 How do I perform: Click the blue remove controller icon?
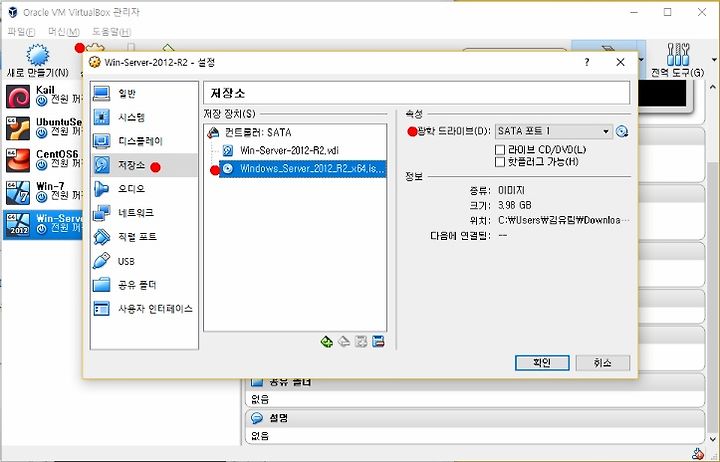click(378, 342)
